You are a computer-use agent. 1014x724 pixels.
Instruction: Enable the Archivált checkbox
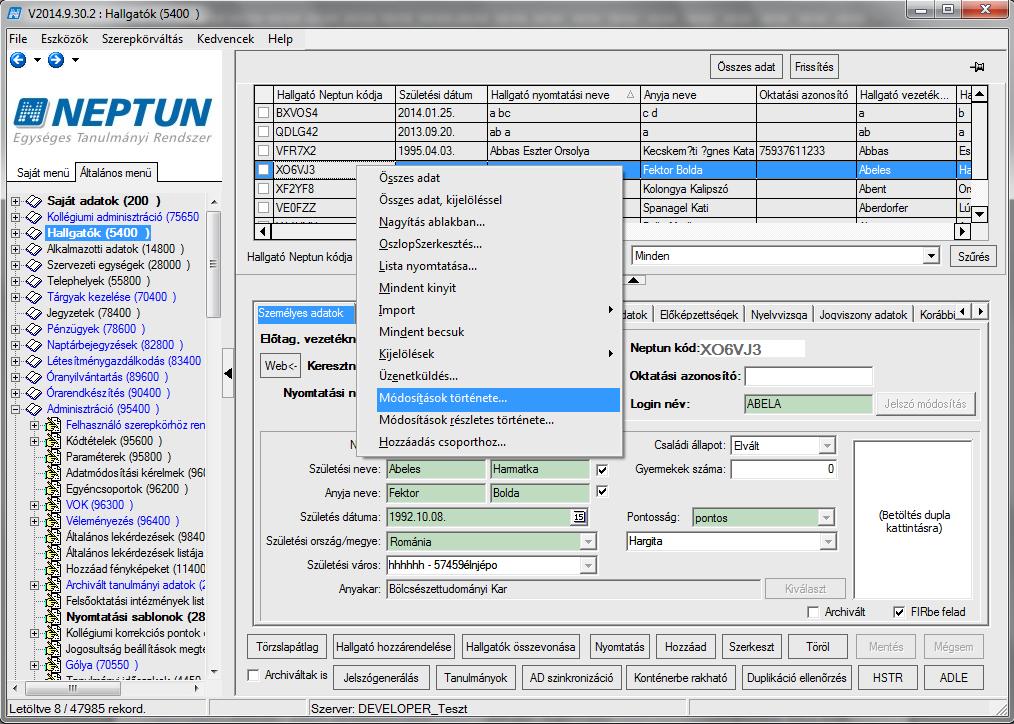click(x=814, y=612)
